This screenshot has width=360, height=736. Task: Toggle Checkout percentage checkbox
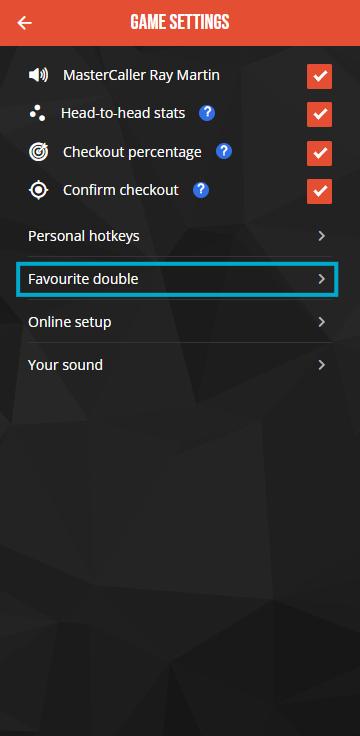(x=320, y=153)
